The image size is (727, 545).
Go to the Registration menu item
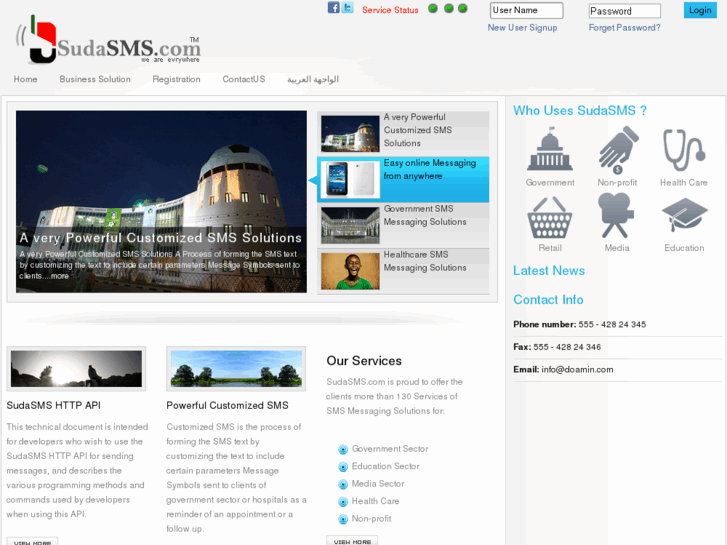(177, 79)
